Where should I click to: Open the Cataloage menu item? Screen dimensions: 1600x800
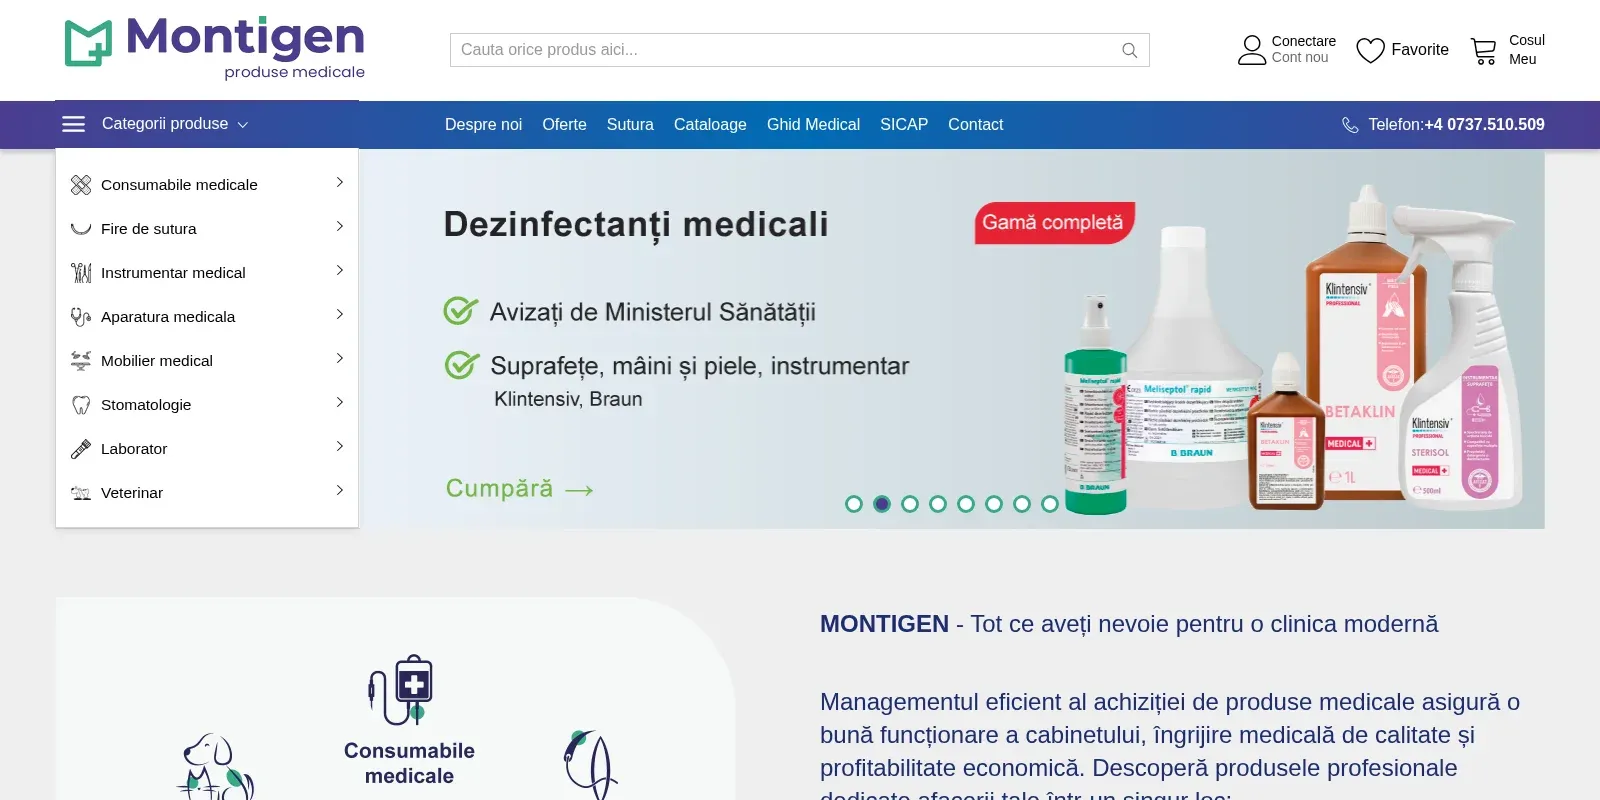click(x=710, y=125)
